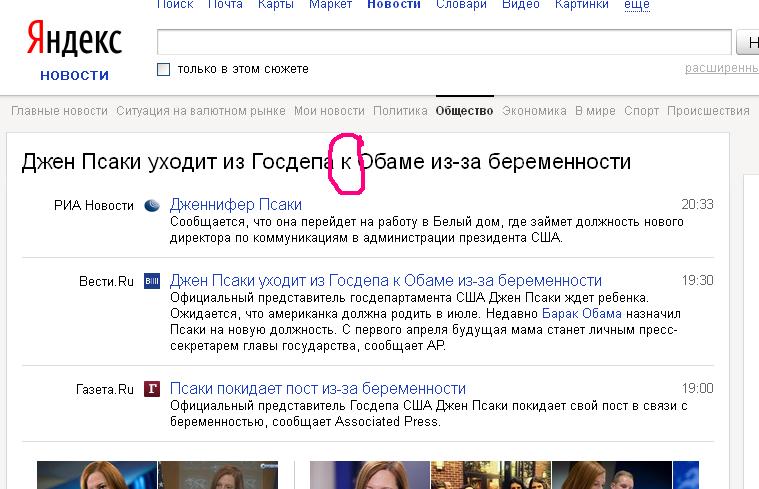Image resolution: width=759 pixels, height=489 pixels.
Task: Click the Газета.Ru source icon
Action: (x=152, y=389)
